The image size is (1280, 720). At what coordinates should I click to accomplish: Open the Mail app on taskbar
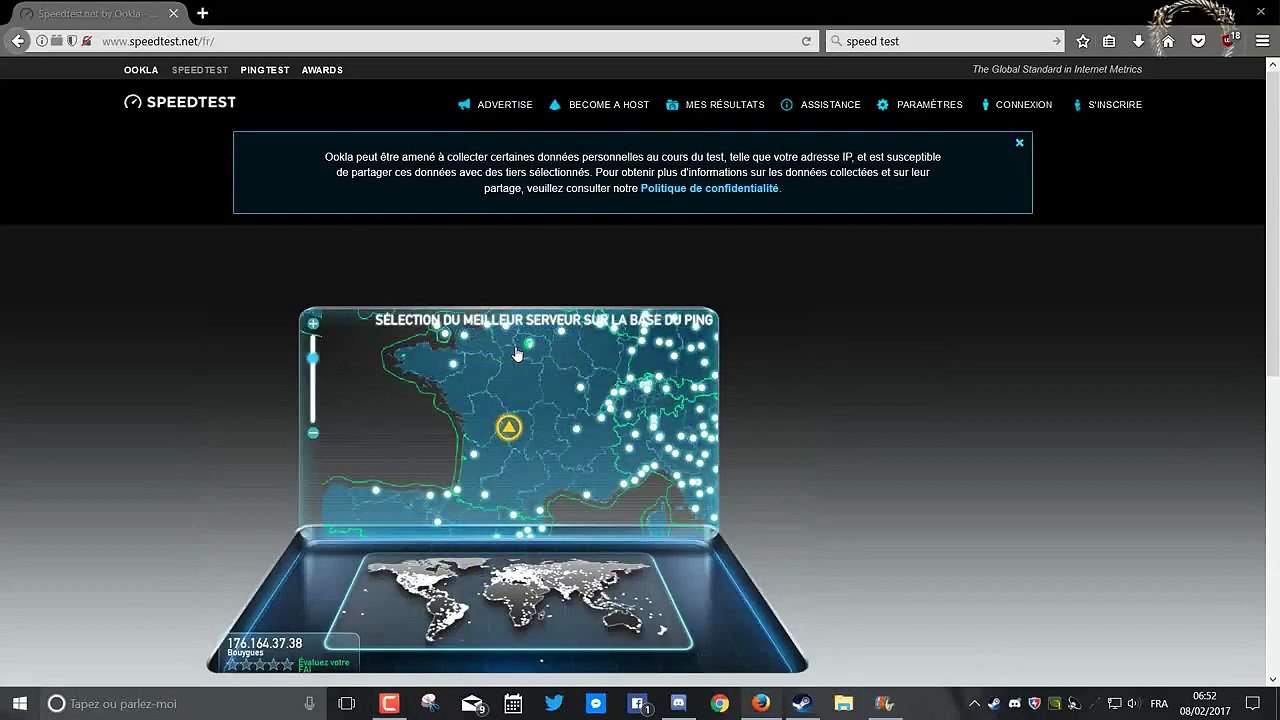pos(472,704)
